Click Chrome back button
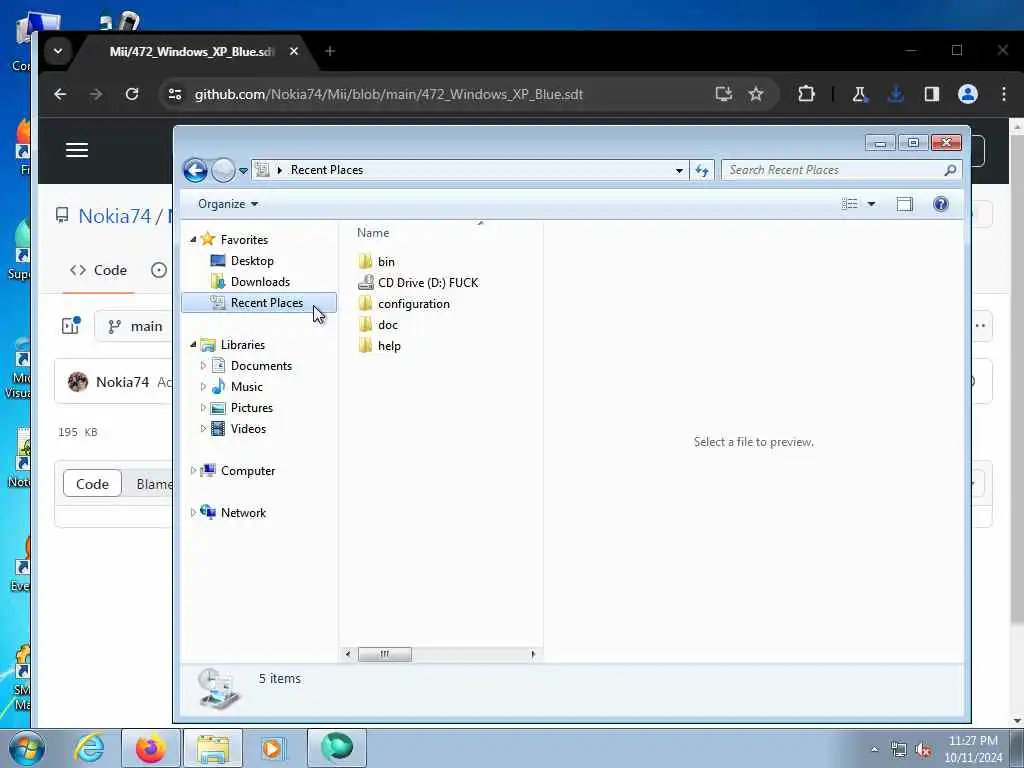 click(60, 94)
